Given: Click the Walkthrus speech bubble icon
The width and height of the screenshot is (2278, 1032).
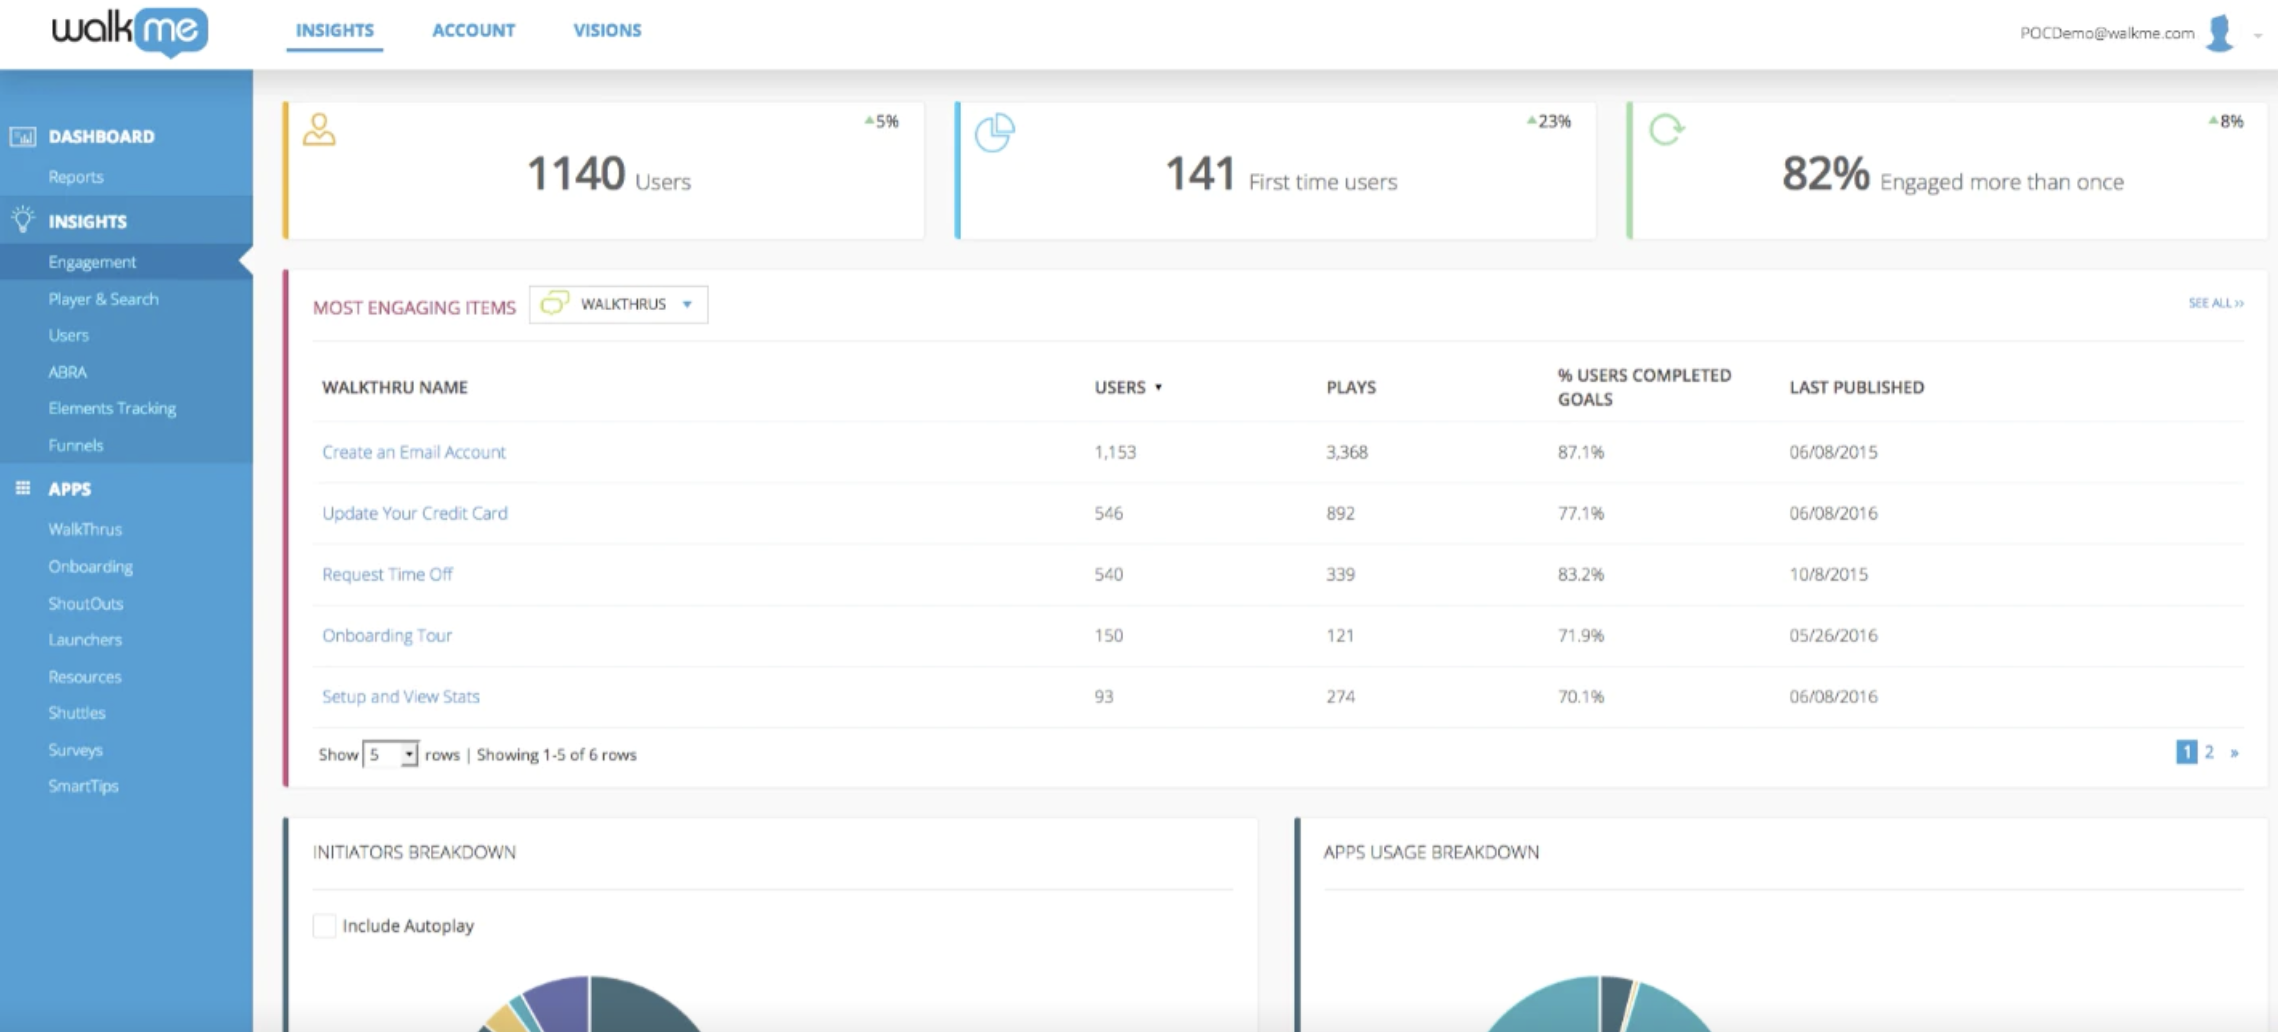Looking at the screenshot, I should (554, 303).
